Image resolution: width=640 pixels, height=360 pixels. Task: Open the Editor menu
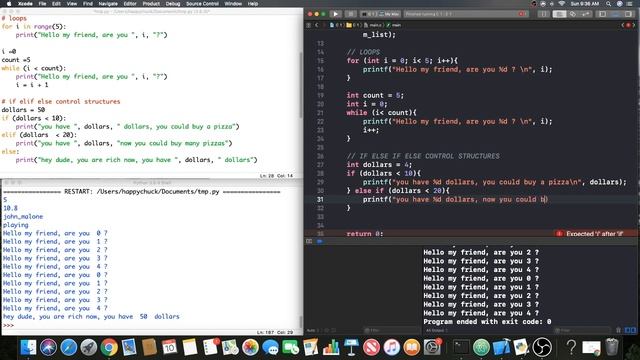[130, 4]
